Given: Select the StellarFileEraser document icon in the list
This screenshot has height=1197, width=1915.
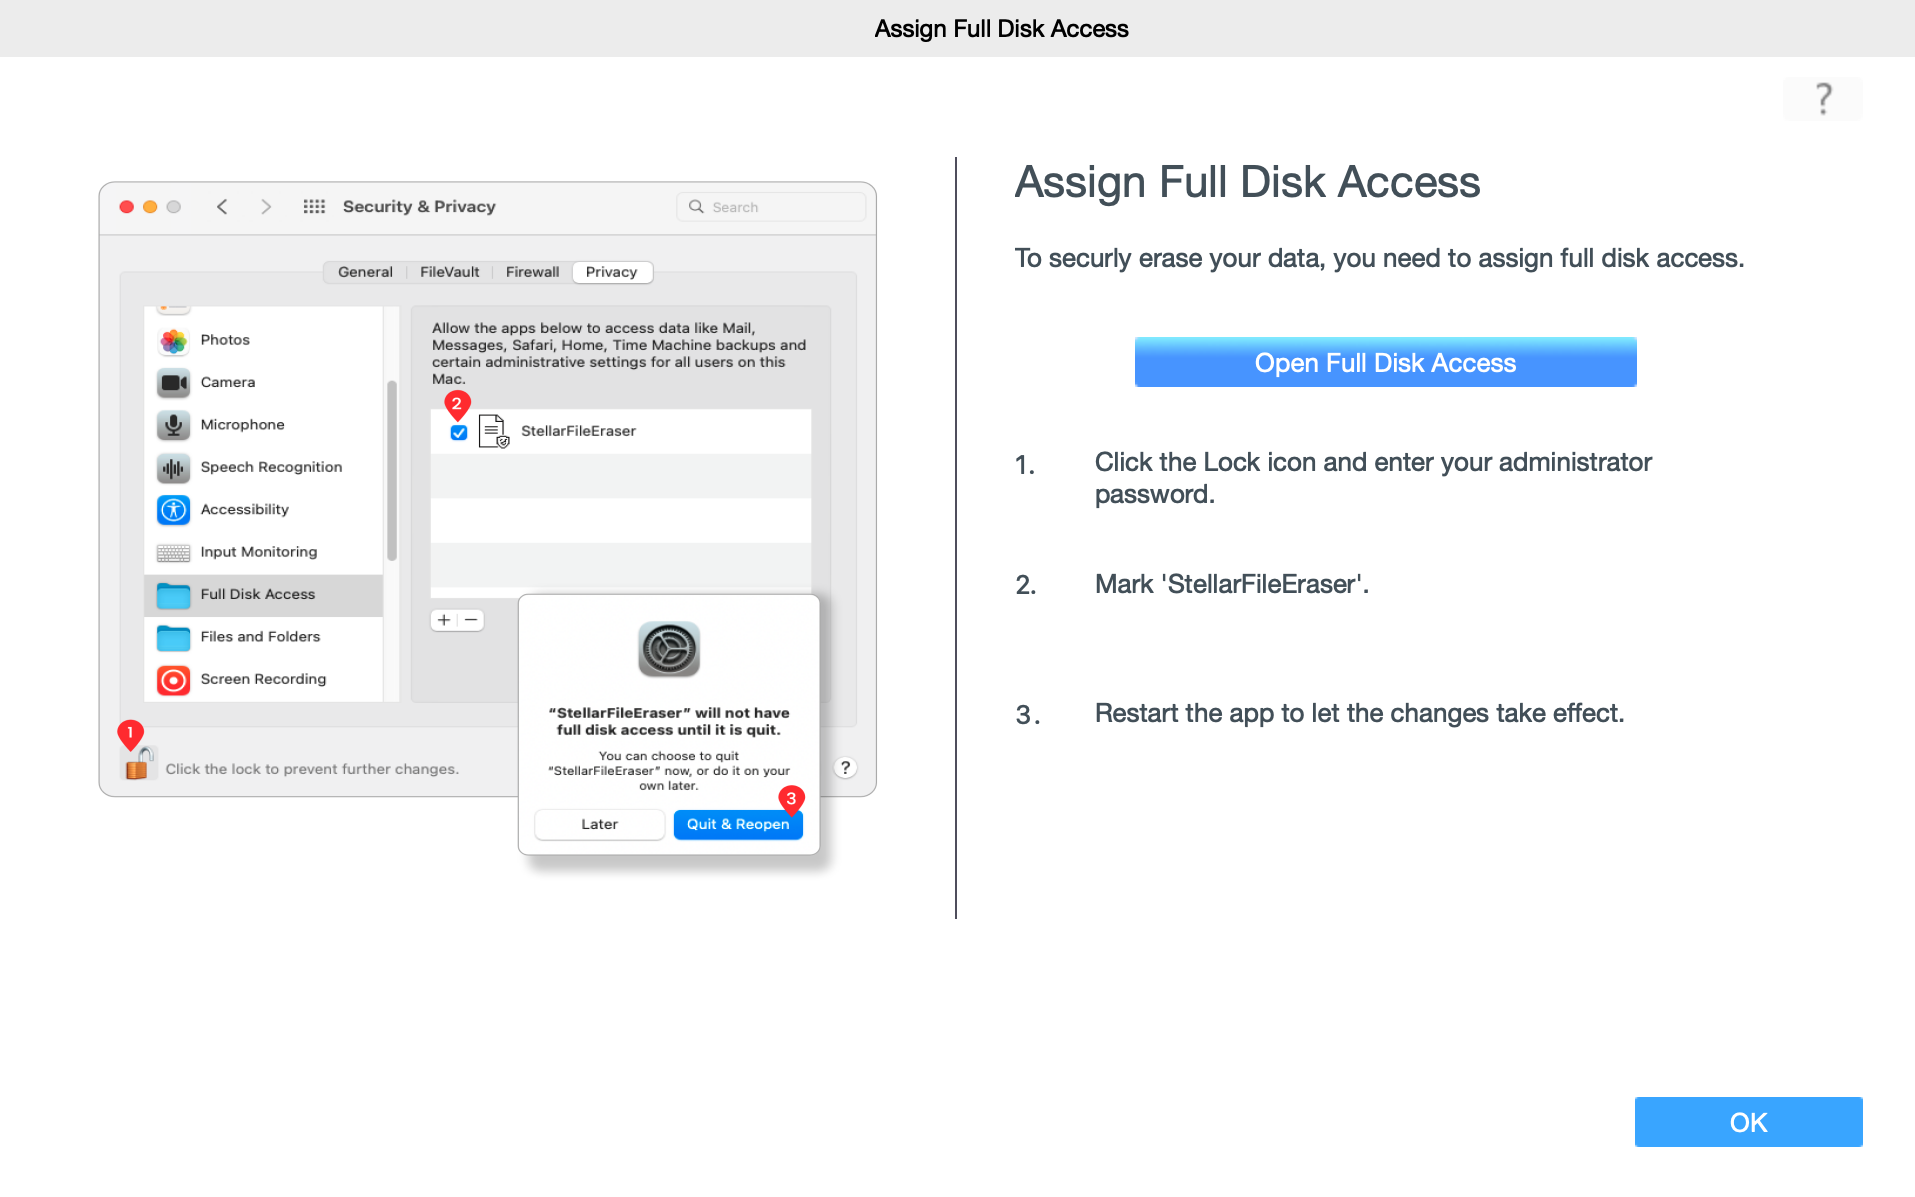Looking at the screenshot, I should [493, 431].
